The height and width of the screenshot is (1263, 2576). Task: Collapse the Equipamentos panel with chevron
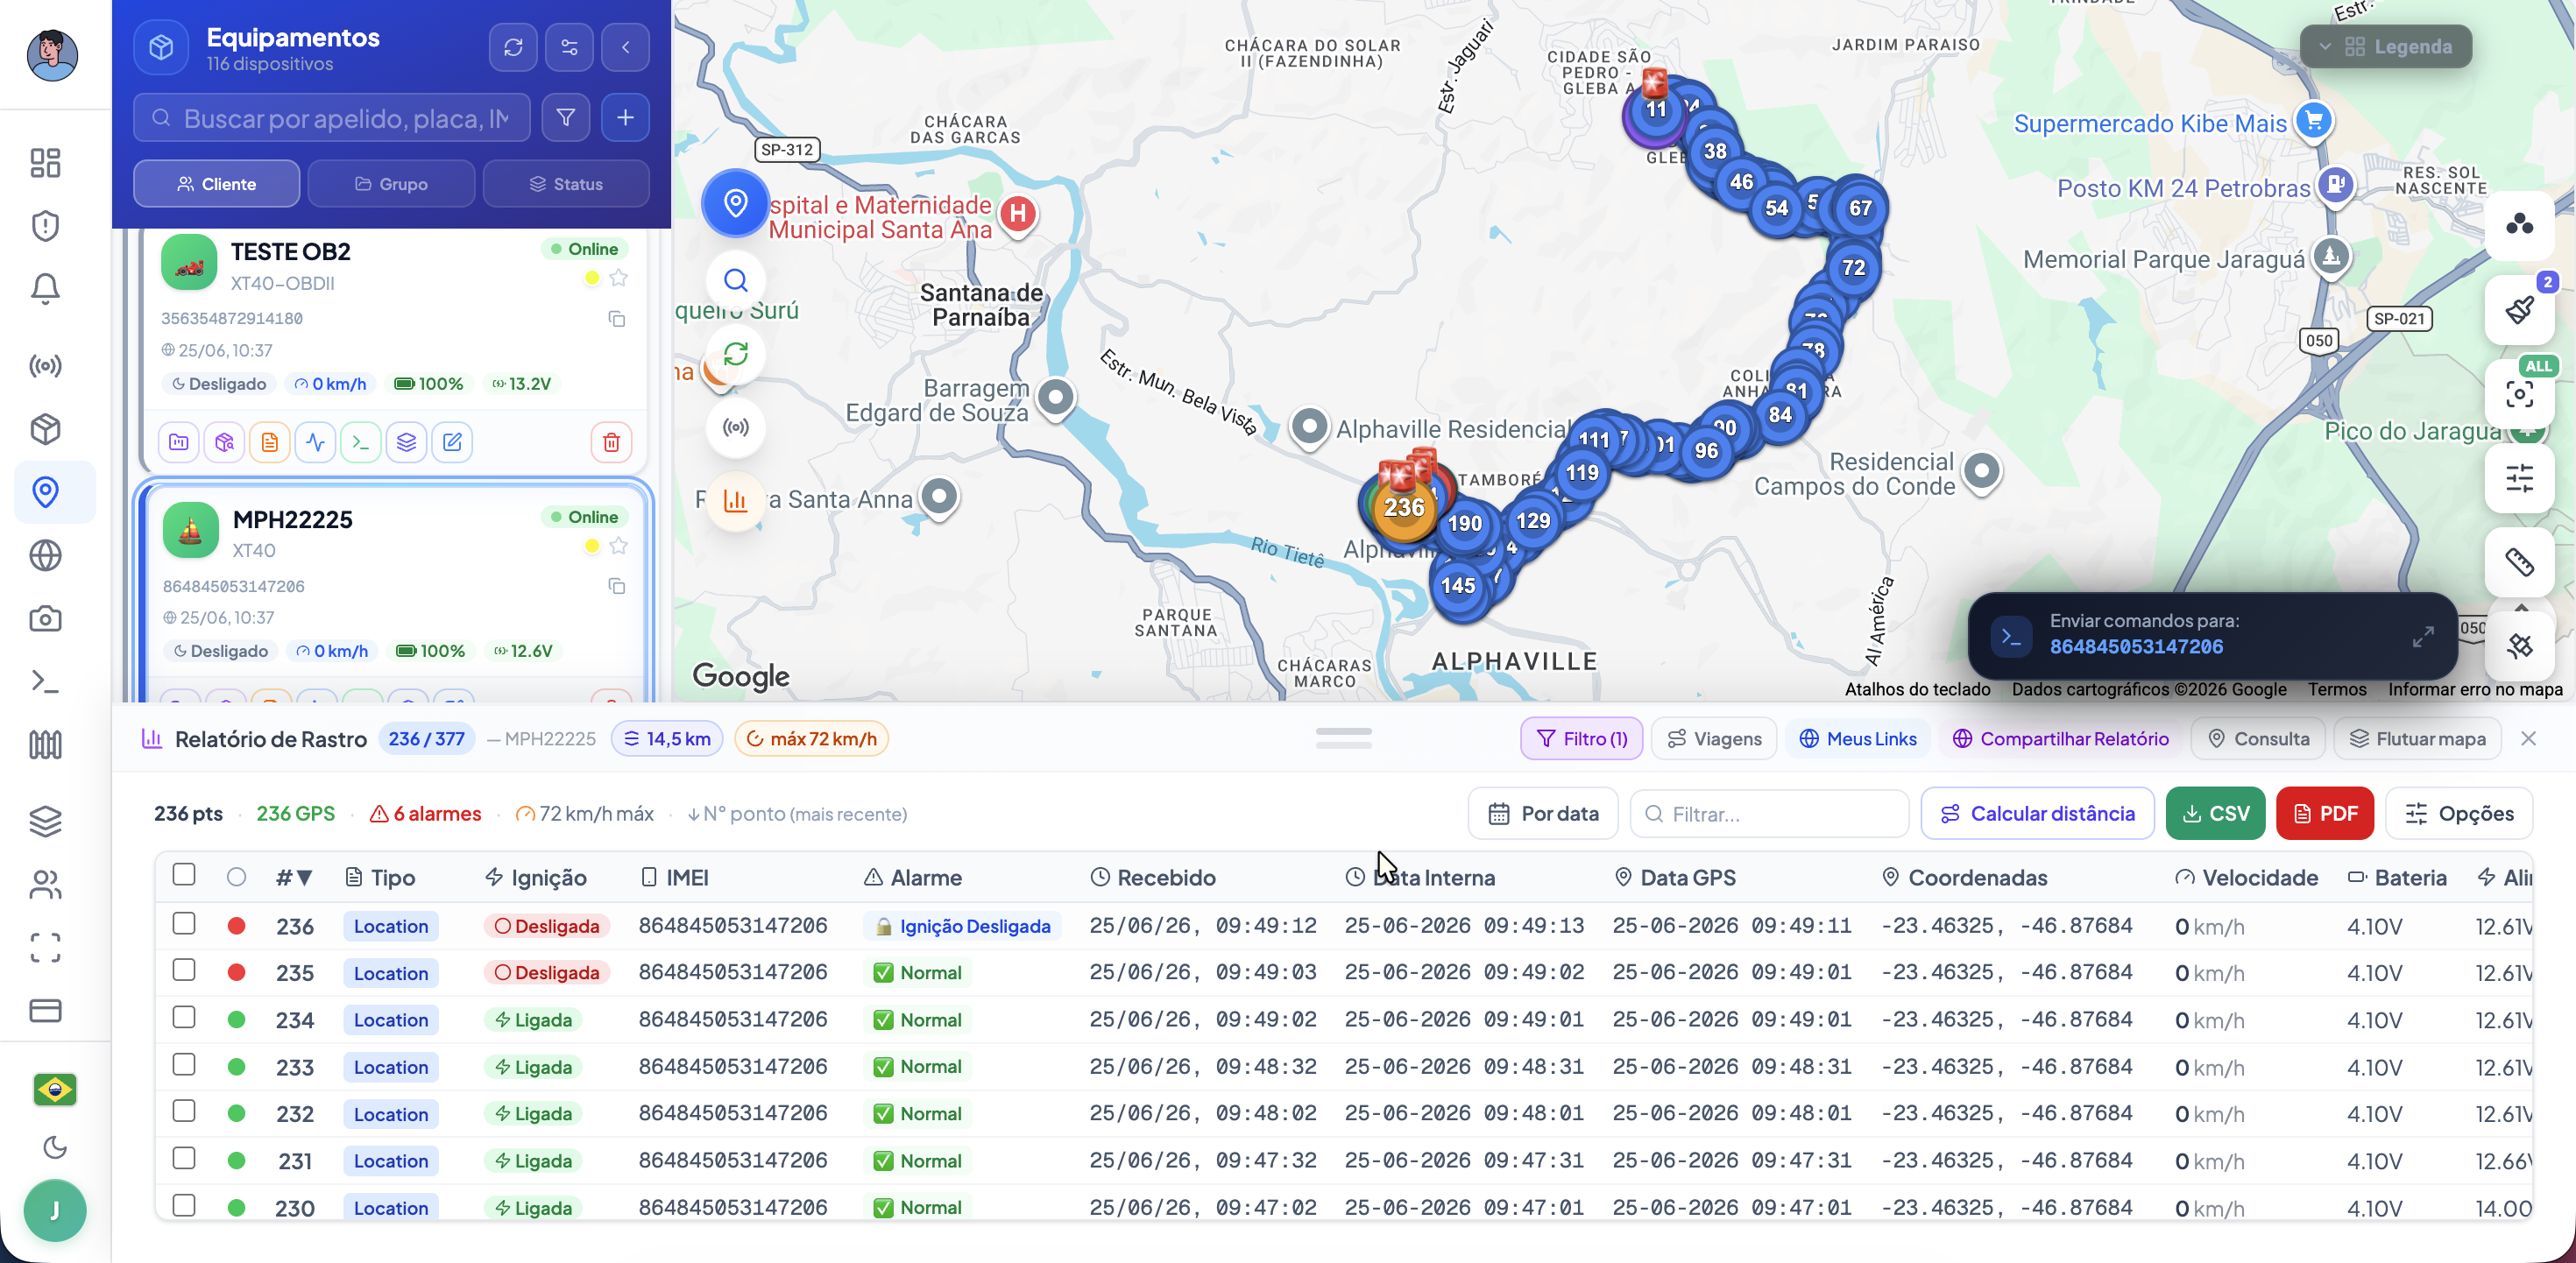tap(625, 47)
